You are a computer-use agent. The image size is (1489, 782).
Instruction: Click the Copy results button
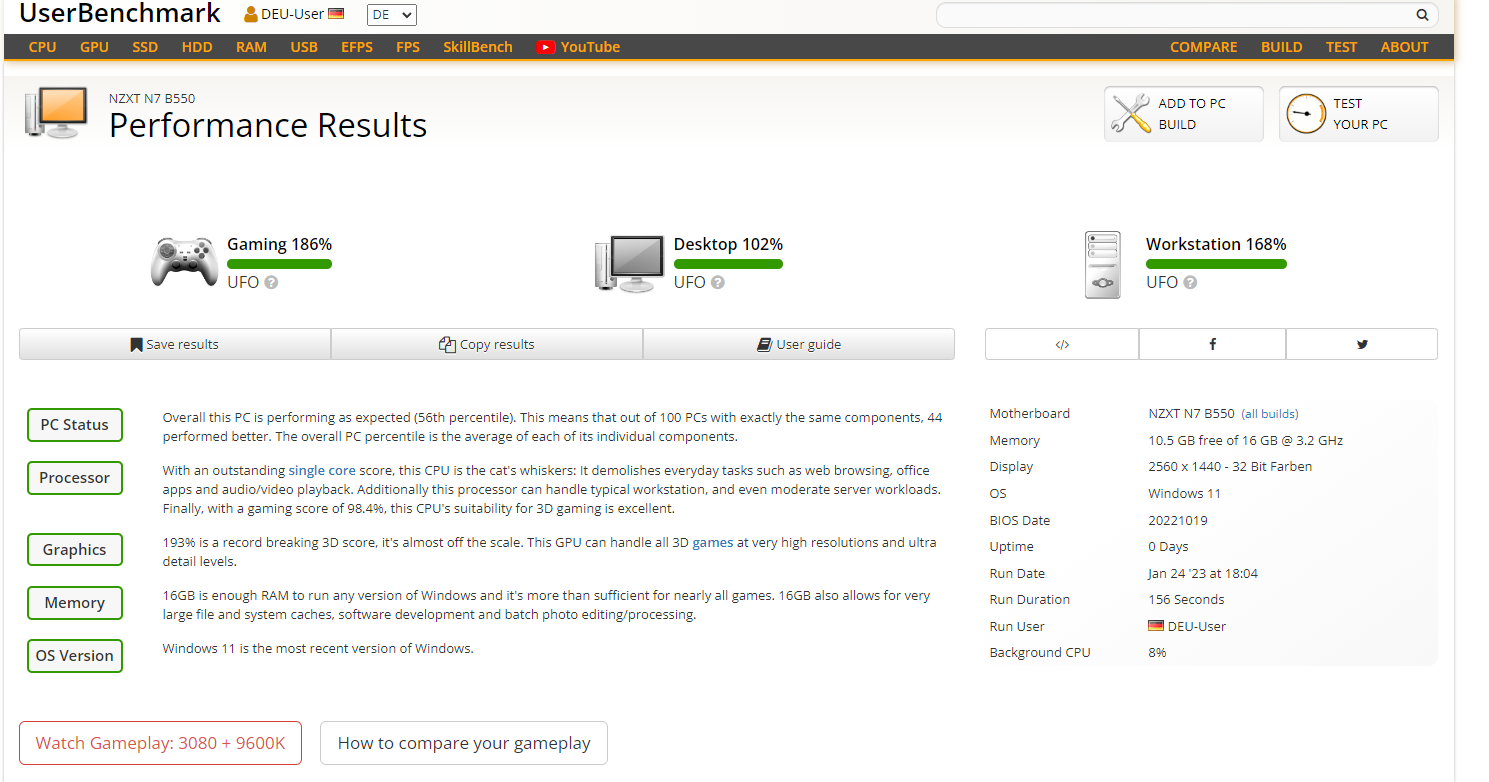click(487, 344)
